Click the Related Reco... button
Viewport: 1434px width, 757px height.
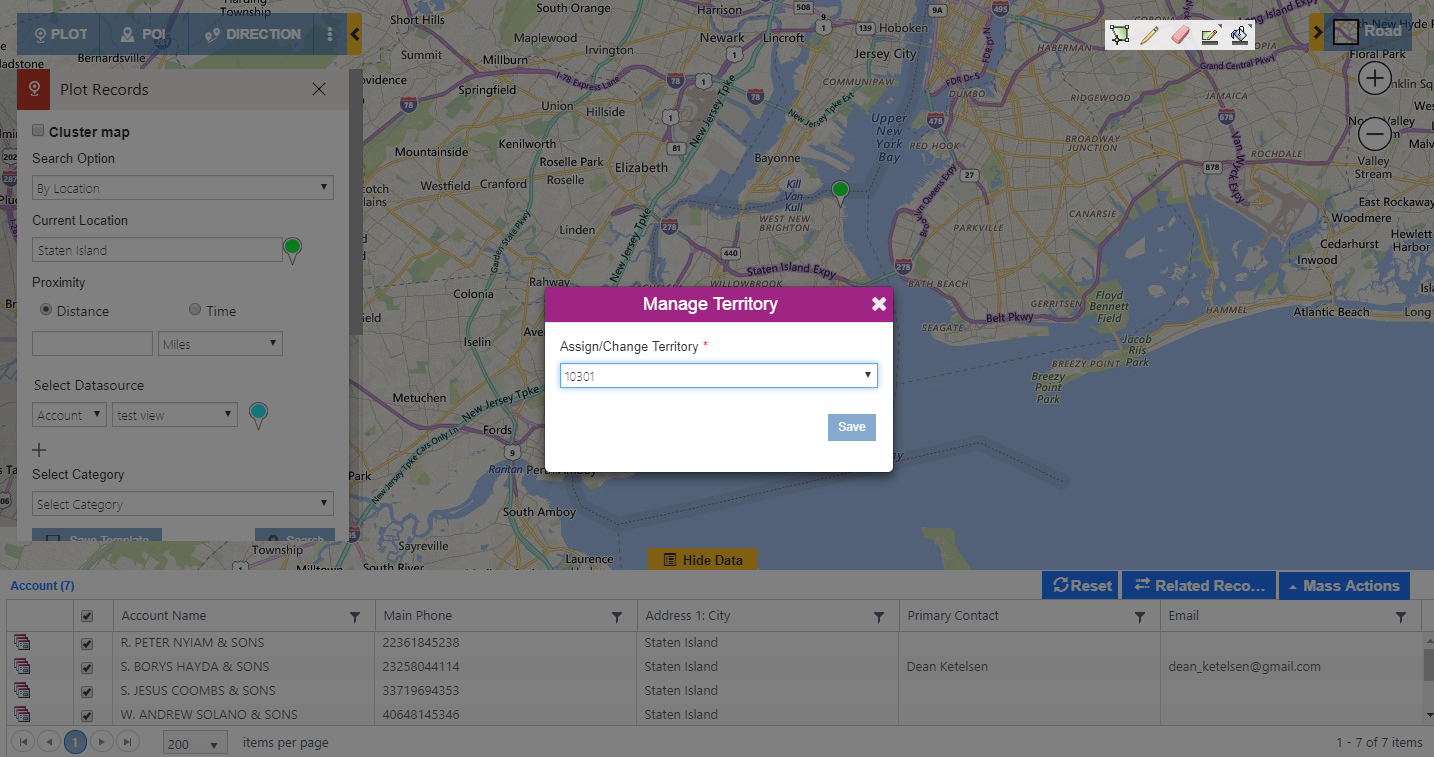tap(1198, 586)
